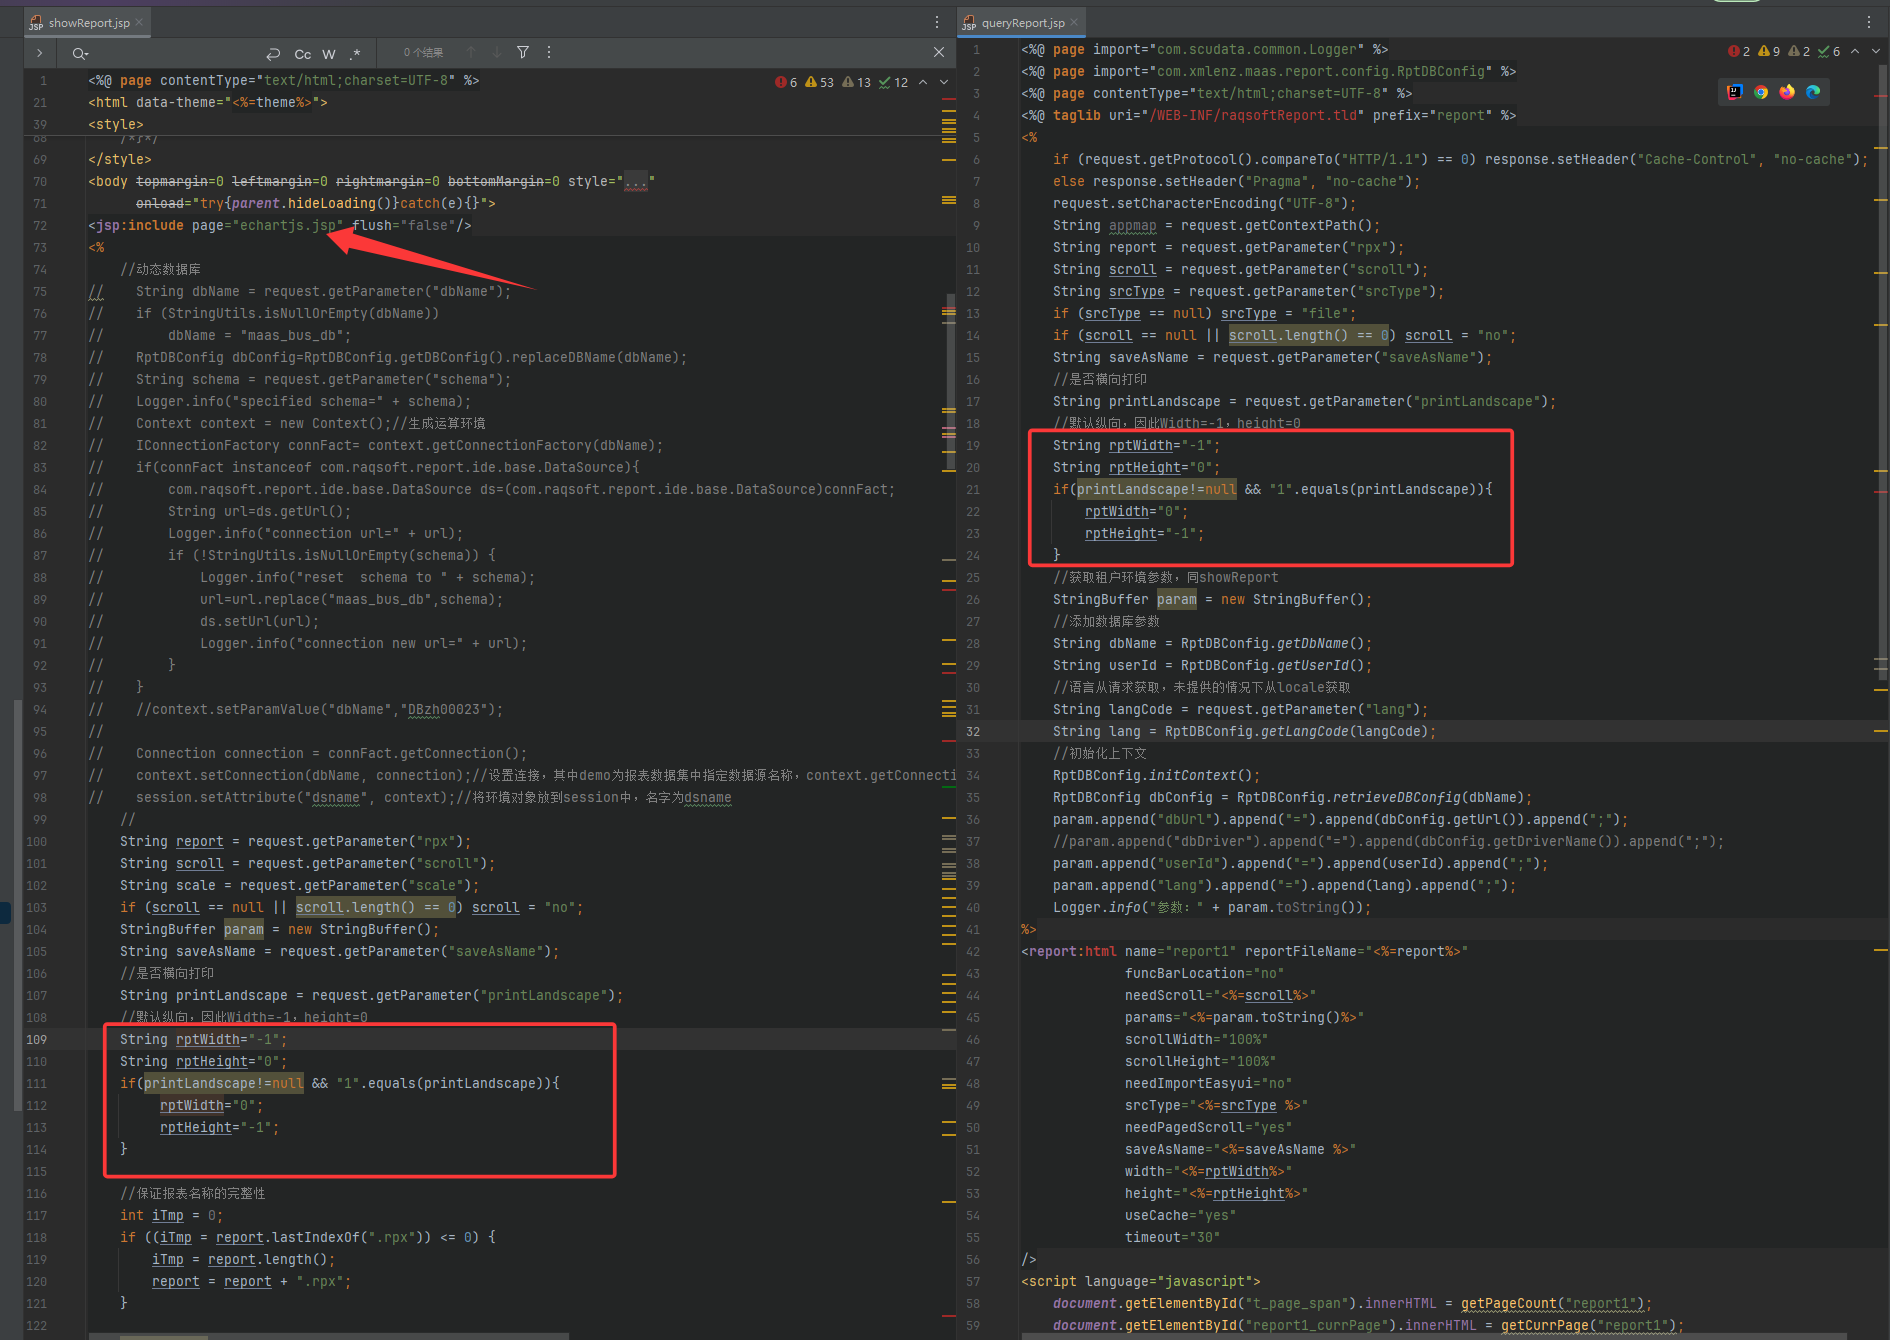
Task: Expand the replace field chevron in find bar
Action: [x=39, y=53]
